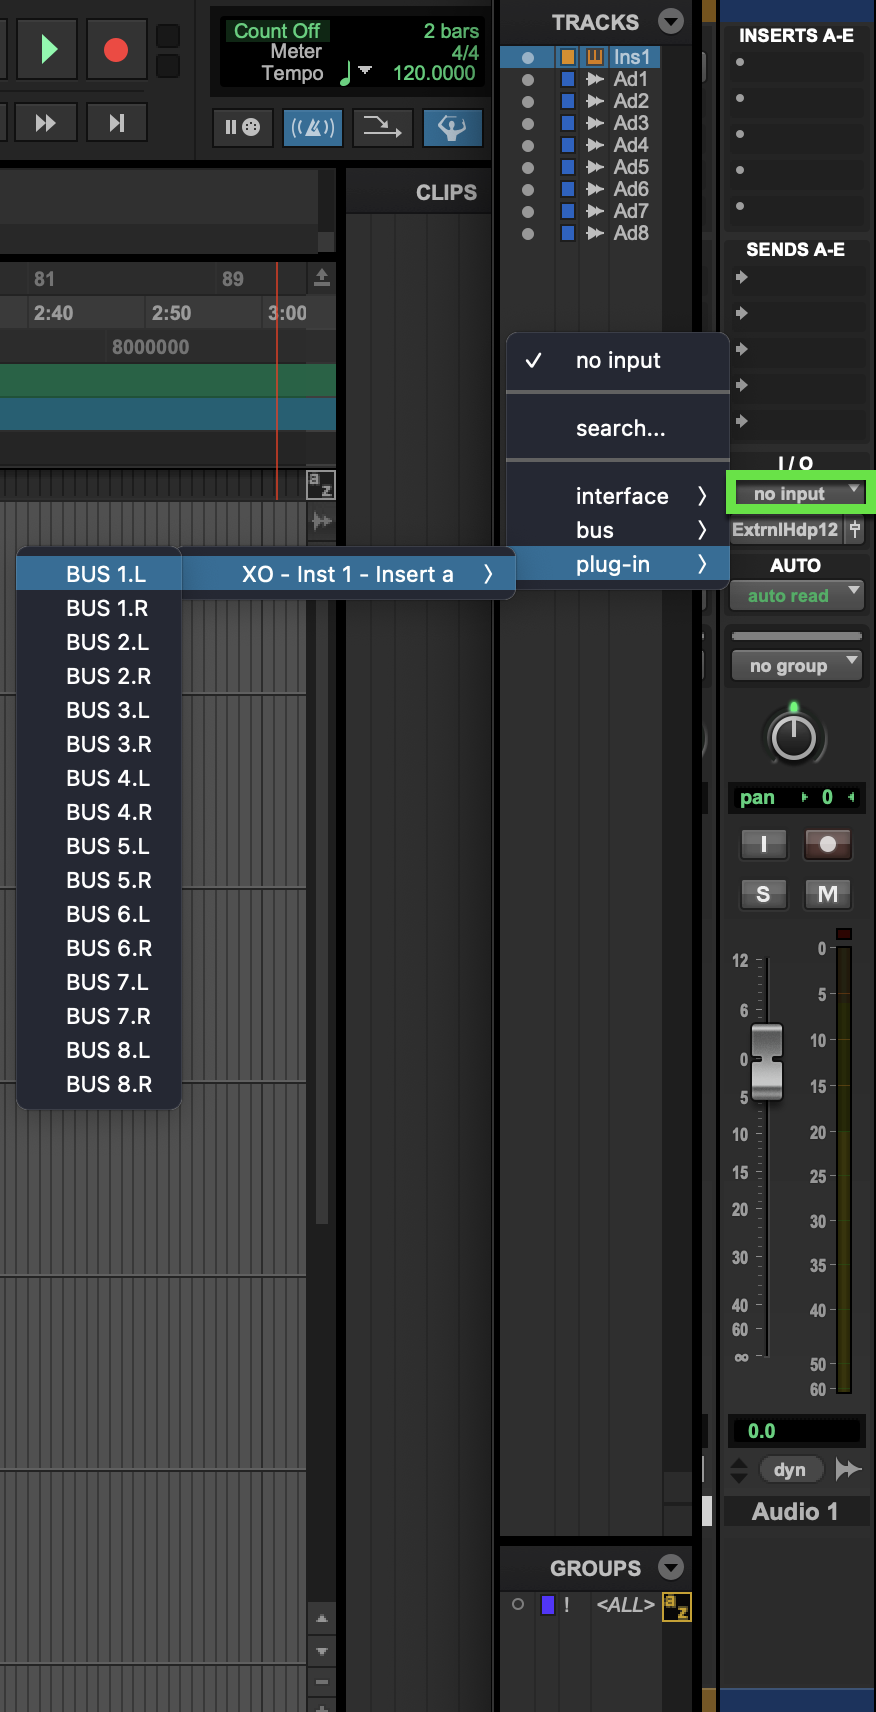The image size is (876, 1712).
Task: Open 'XO - Inst 1 - Insert a' submenu
Action: coord(347,574)
